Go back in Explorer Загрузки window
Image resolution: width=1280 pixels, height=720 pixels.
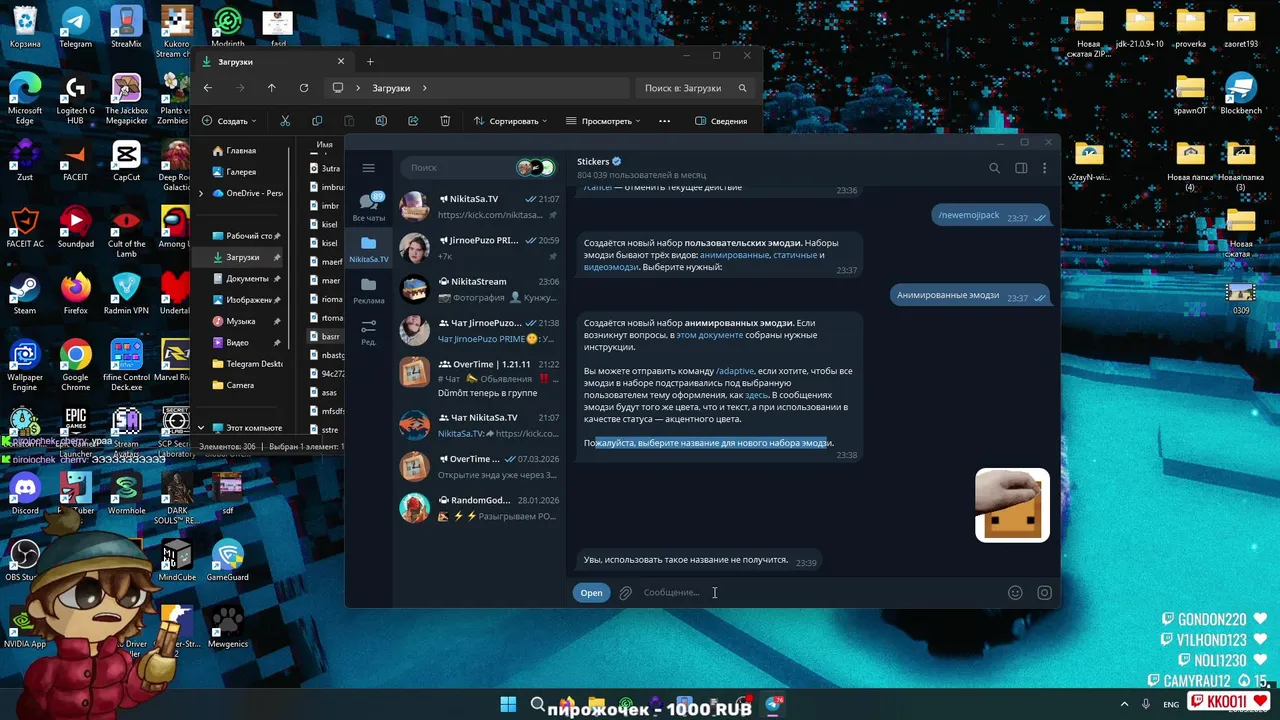tap(208, 88)
